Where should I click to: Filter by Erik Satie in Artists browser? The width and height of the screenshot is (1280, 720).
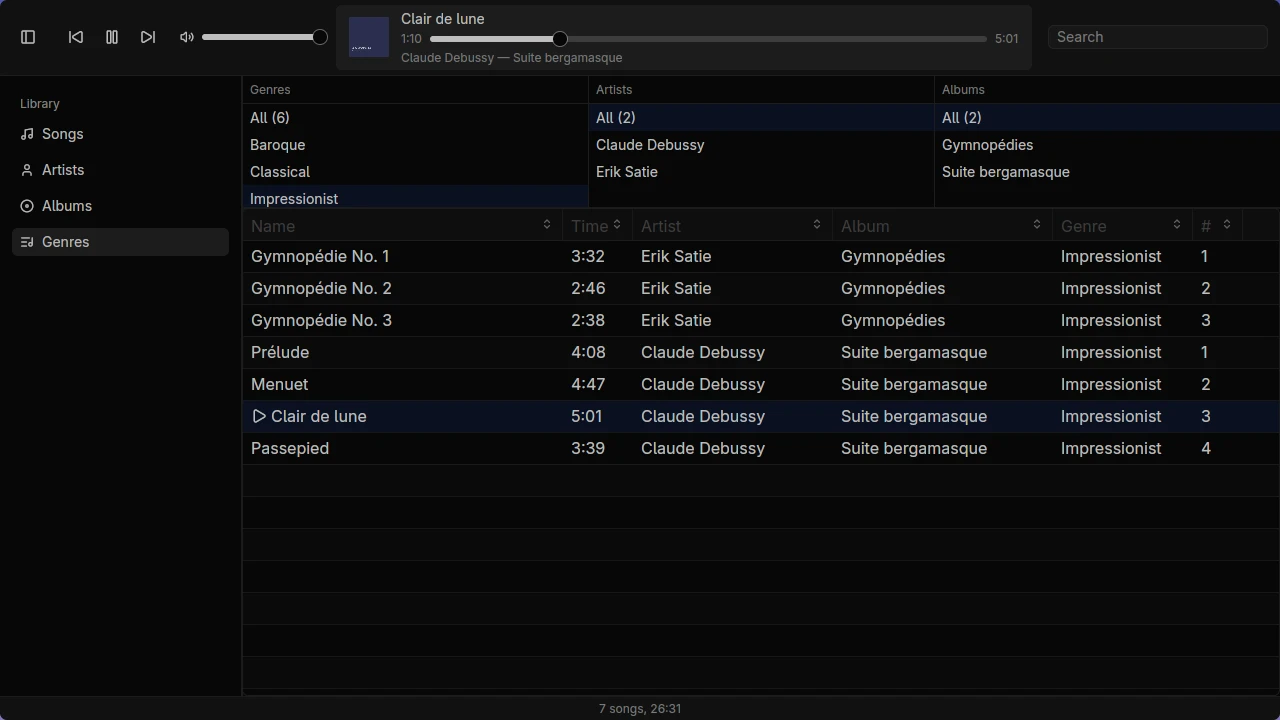coord(761,172)
